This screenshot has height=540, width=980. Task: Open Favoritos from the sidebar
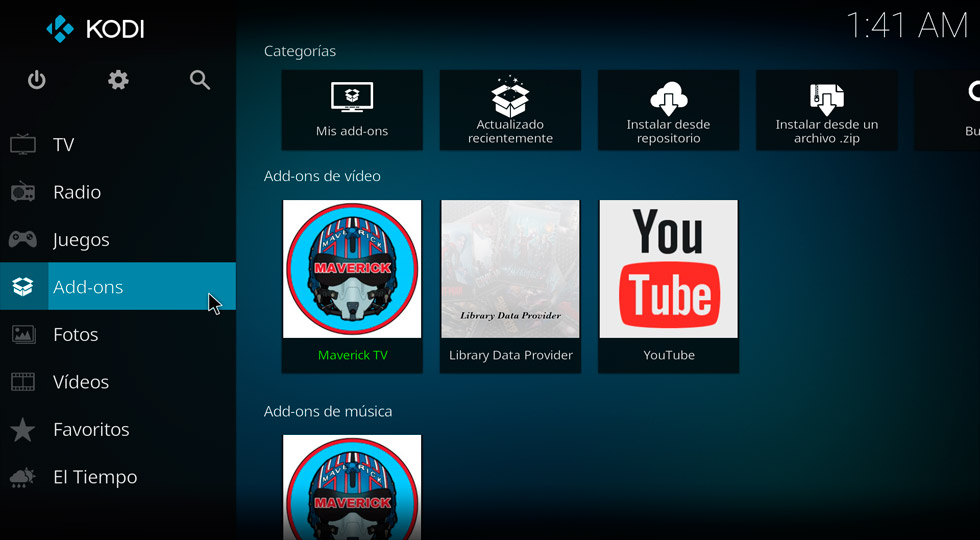(118, 429)
